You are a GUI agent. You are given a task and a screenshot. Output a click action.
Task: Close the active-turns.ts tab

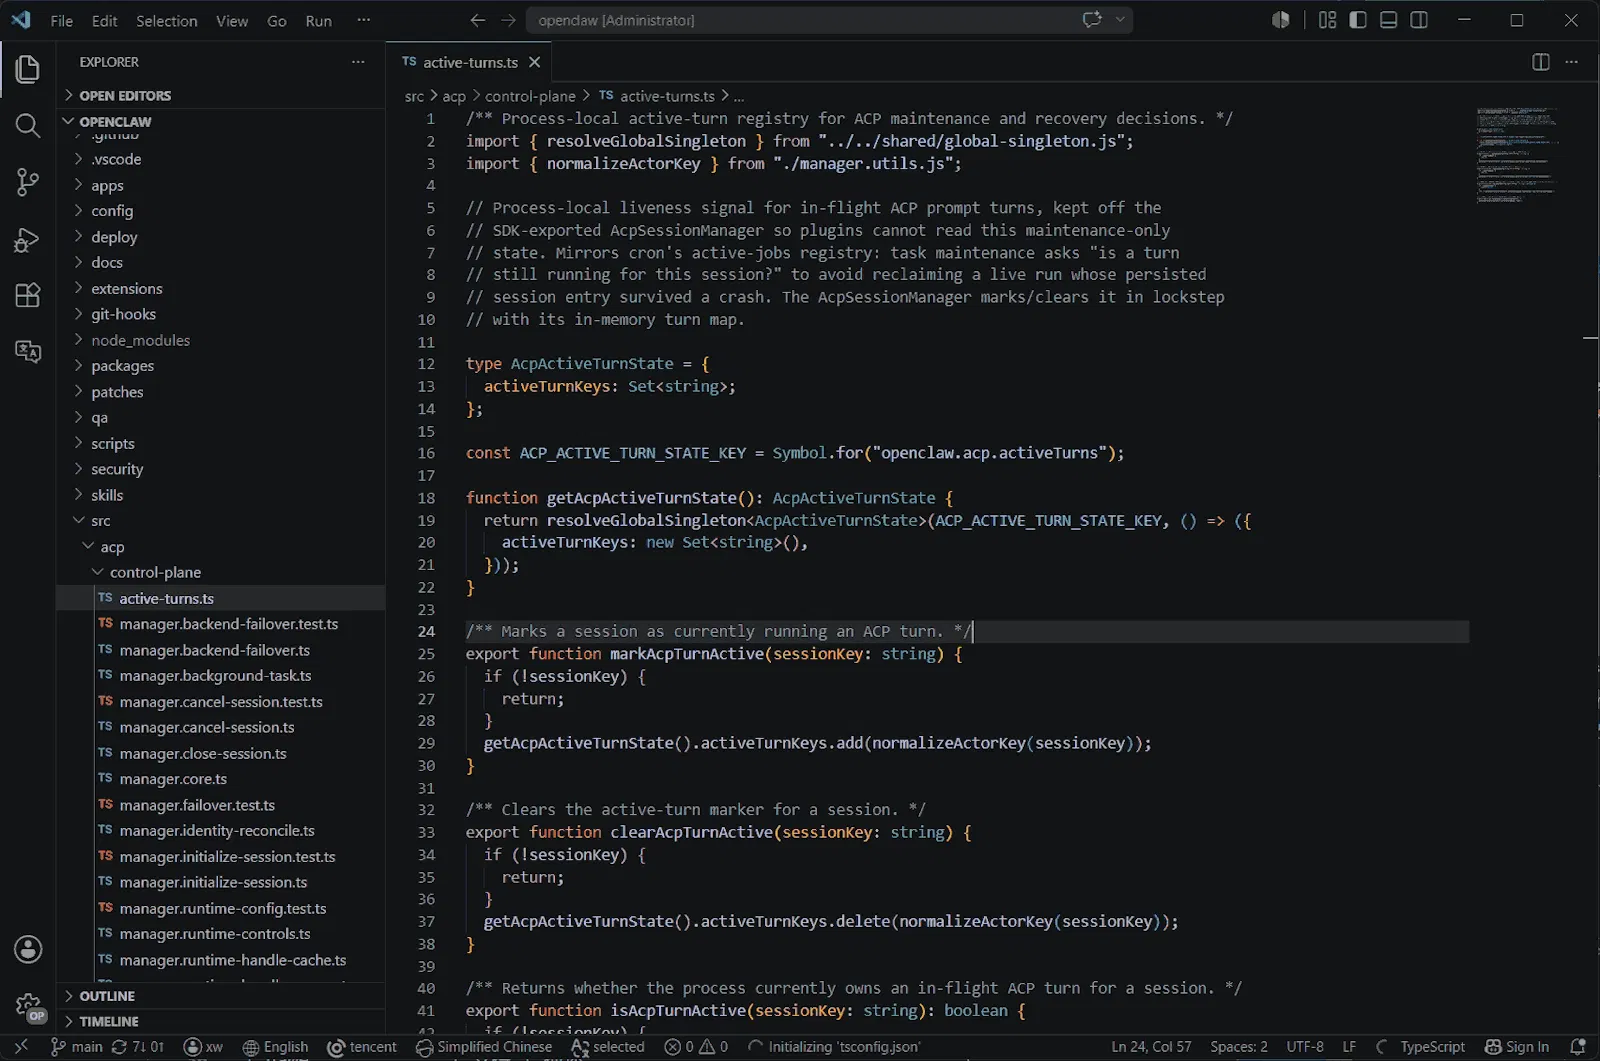pos(535,62)
